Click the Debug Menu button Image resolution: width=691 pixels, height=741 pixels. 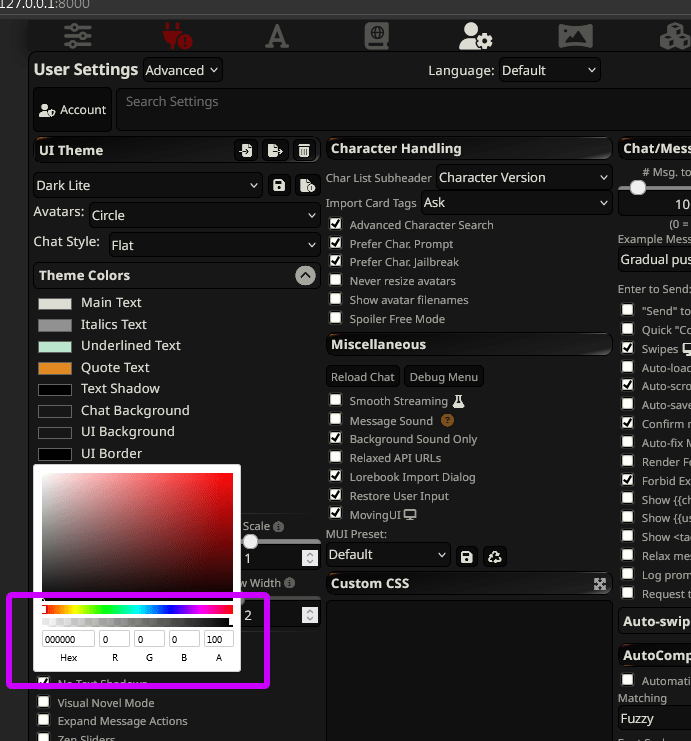click(443, 377)
